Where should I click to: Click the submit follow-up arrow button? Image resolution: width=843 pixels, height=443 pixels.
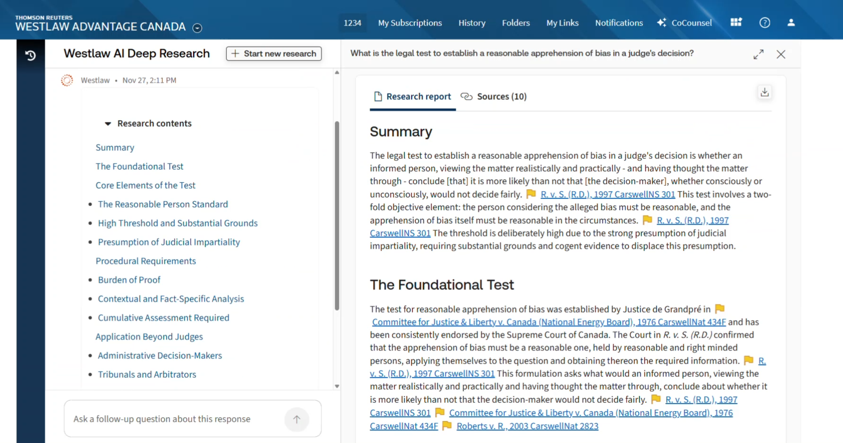pos(297,419)
